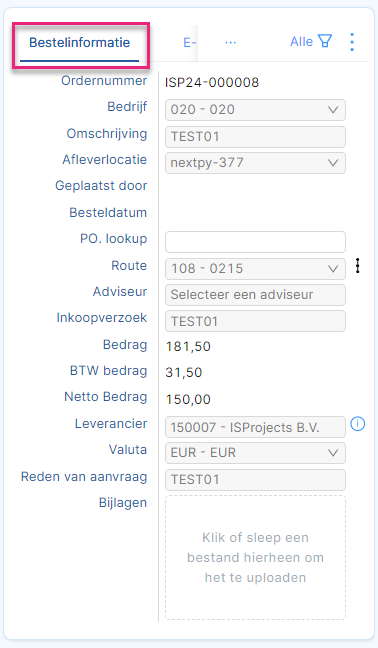Expand the Bedrijf dropdown arrow
Image resolution: width=378 pixels, height=648 pixels.
click(333, 110)
